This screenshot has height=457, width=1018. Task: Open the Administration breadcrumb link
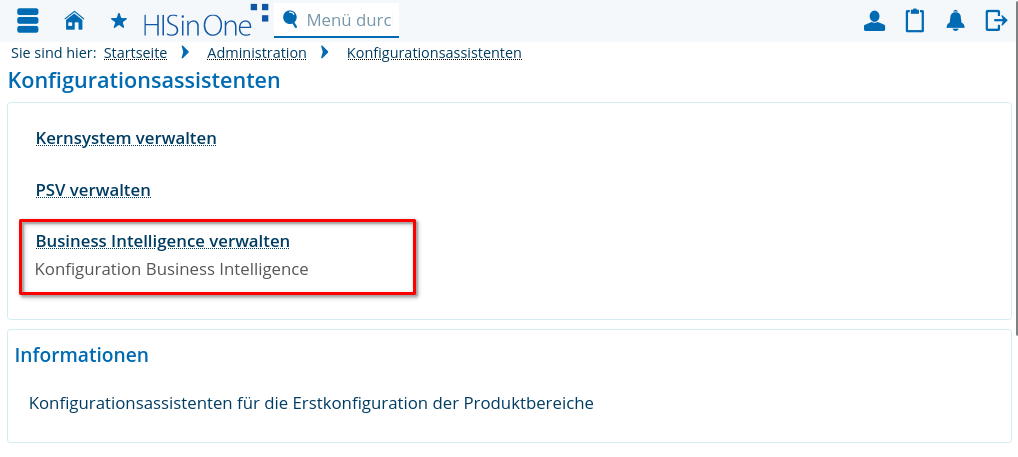(x=256, y=53)
